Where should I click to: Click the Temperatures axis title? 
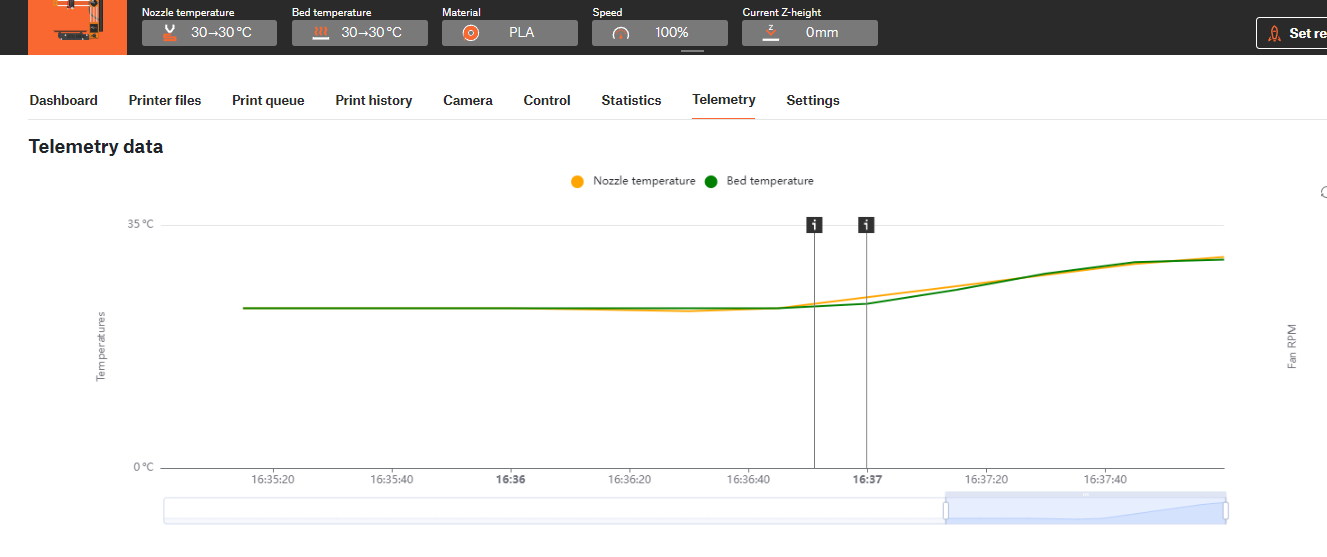click(100, 346)
